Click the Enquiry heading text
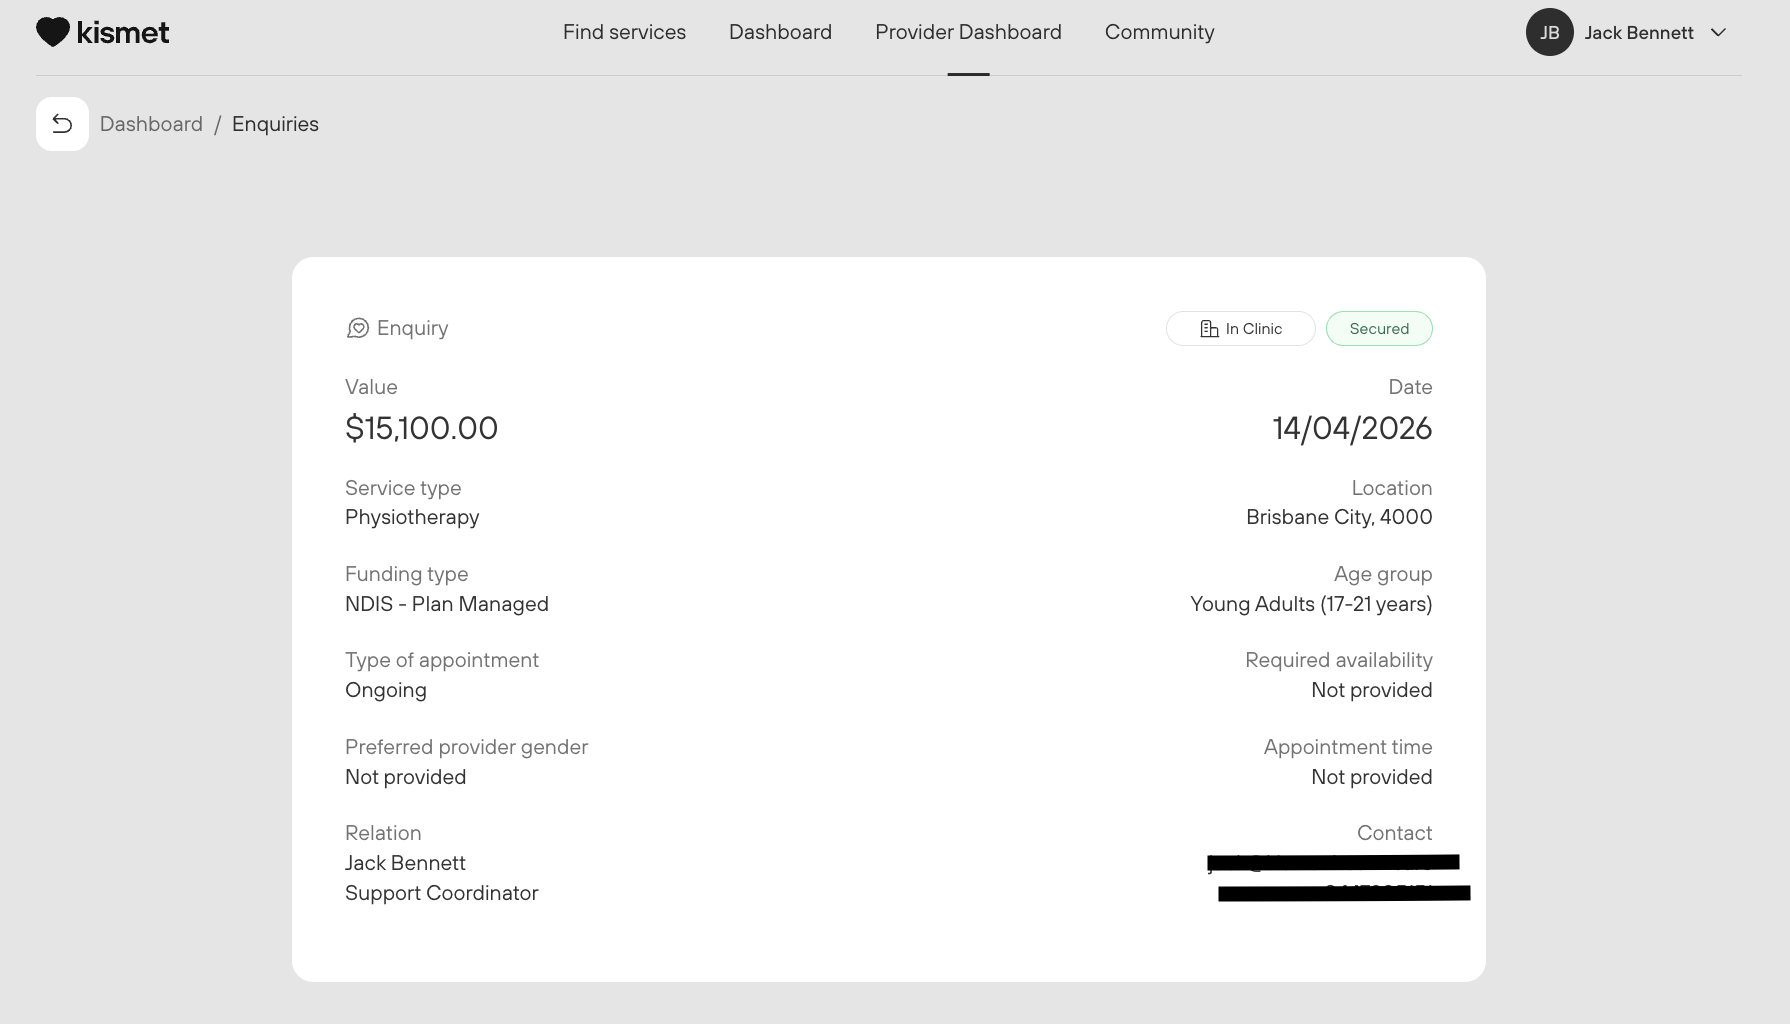This screenshot has width=1790, height=1024. tap(412, 328)
